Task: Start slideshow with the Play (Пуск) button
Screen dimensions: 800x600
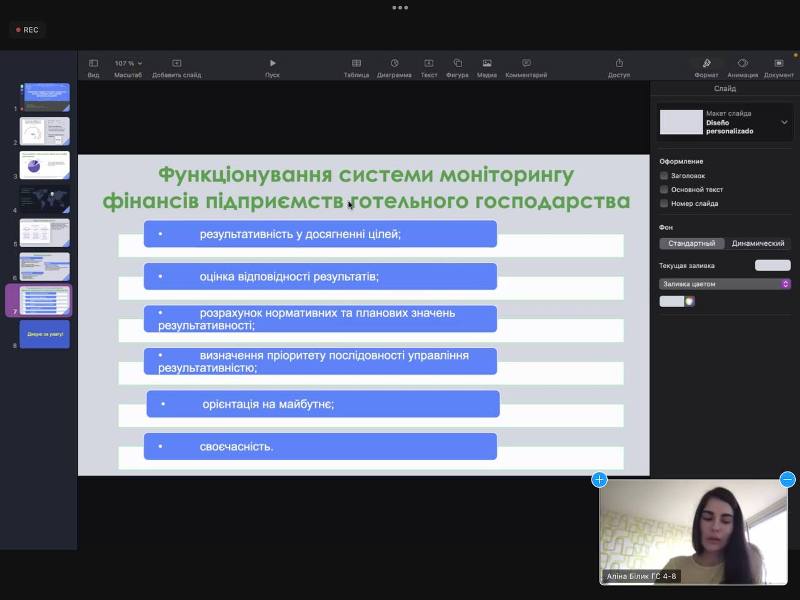Action: [x=272, y=68]
